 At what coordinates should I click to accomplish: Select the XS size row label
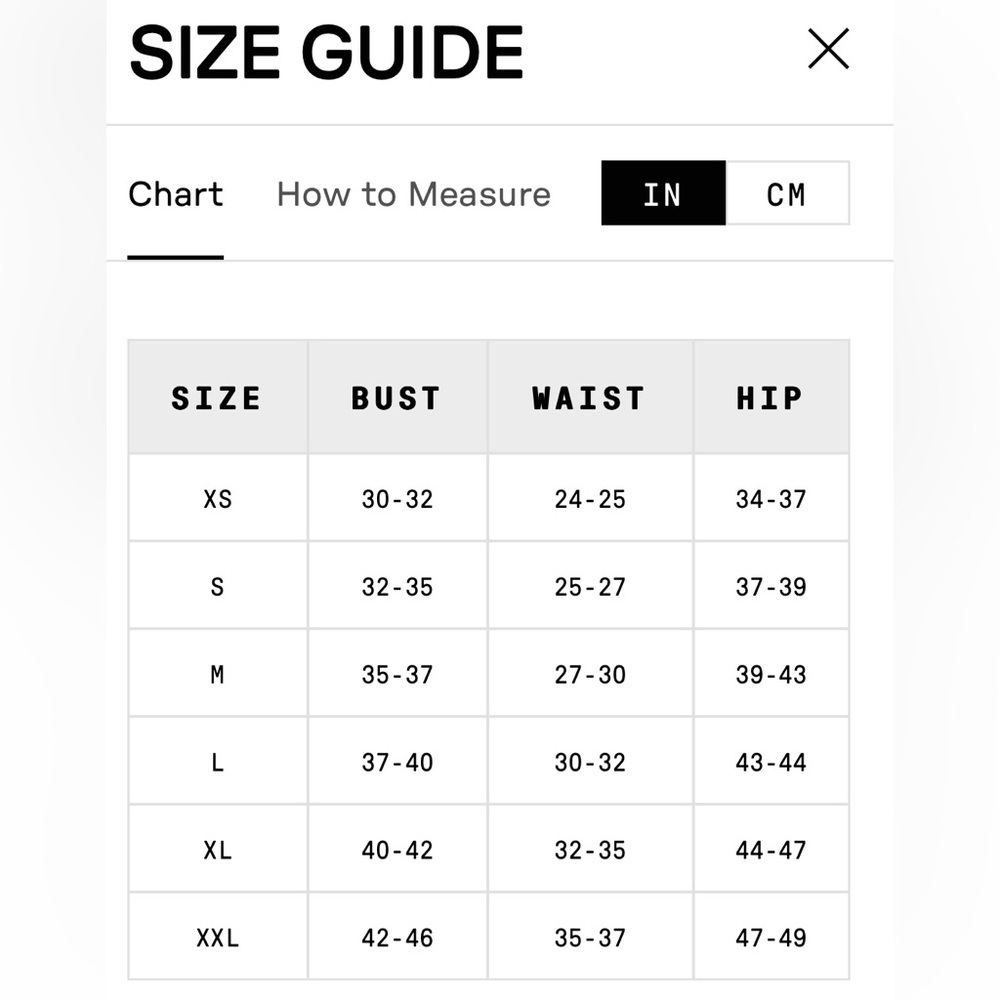[x=217, y=498]
